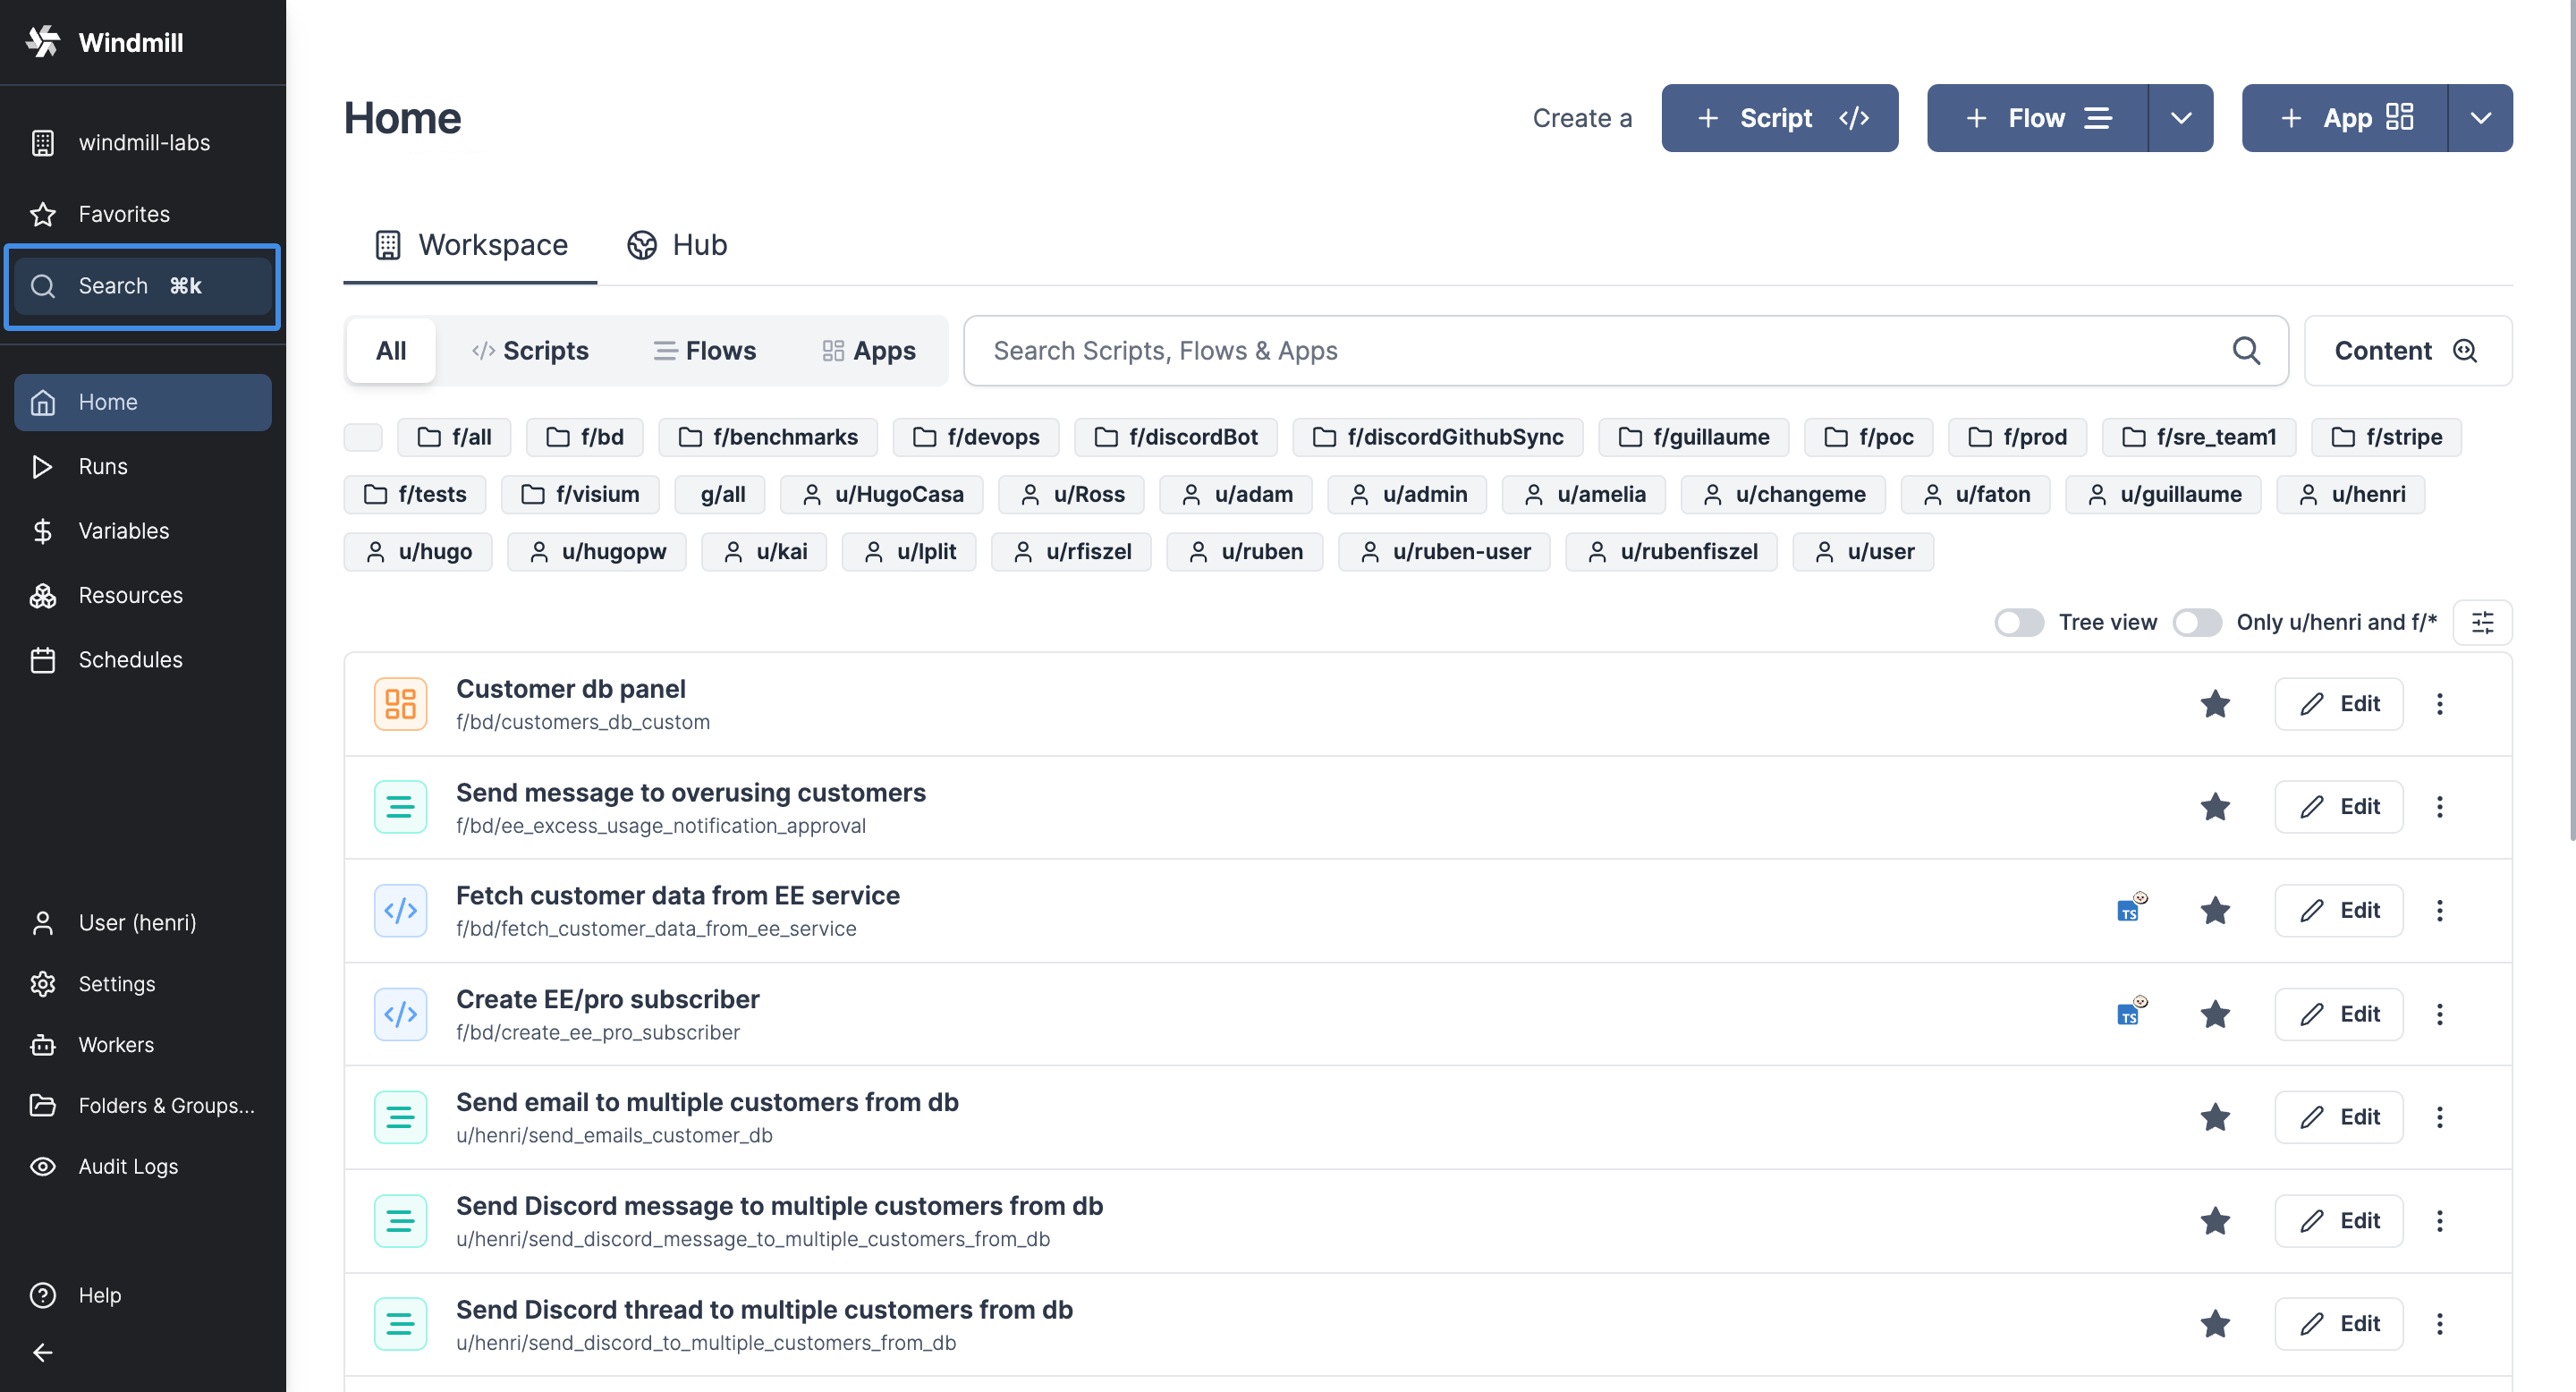Screen dimensions: 2576x1392
Task: Expand the Flow button dropdown arrow
Action: [2180, 118]
